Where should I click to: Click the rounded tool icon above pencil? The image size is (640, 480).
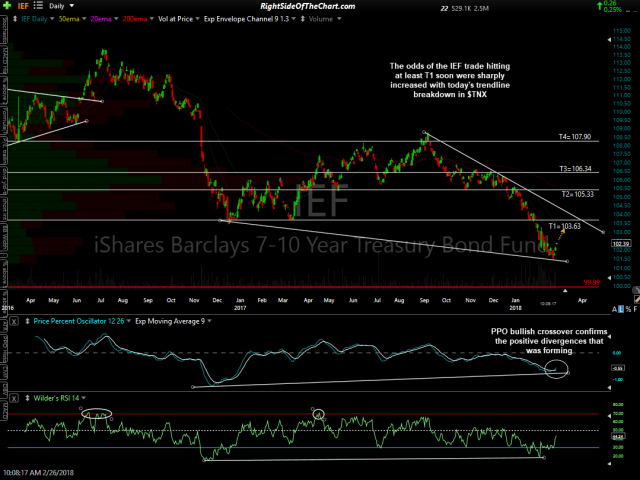click(636, 290)
